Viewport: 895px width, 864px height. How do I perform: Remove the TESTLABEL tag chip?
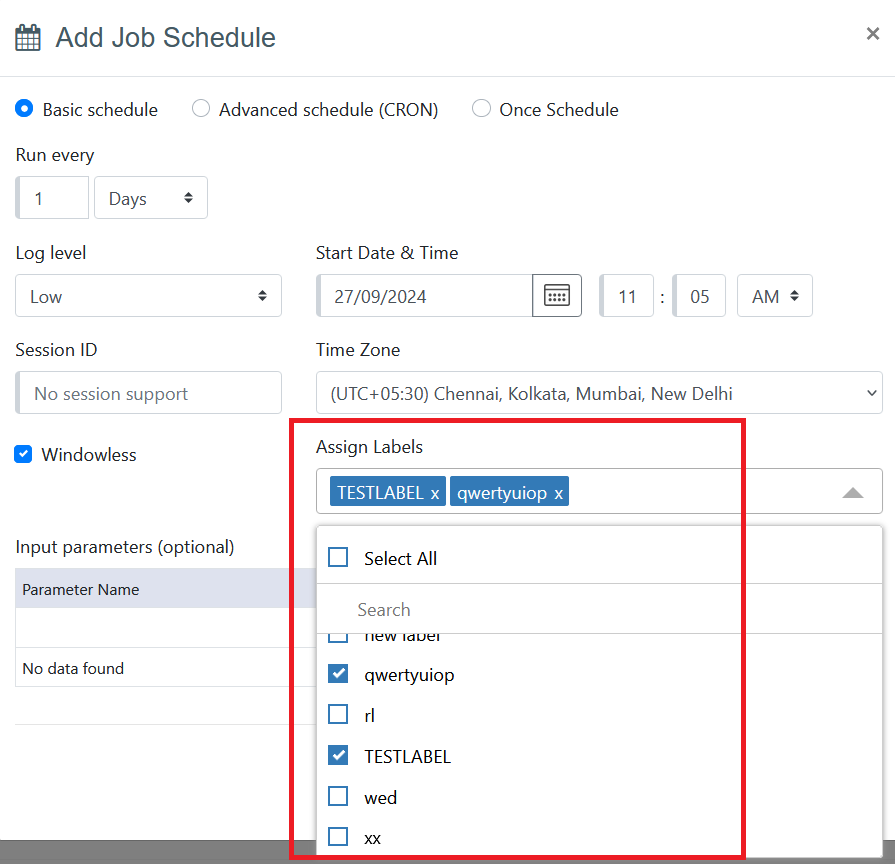[435, 493]
